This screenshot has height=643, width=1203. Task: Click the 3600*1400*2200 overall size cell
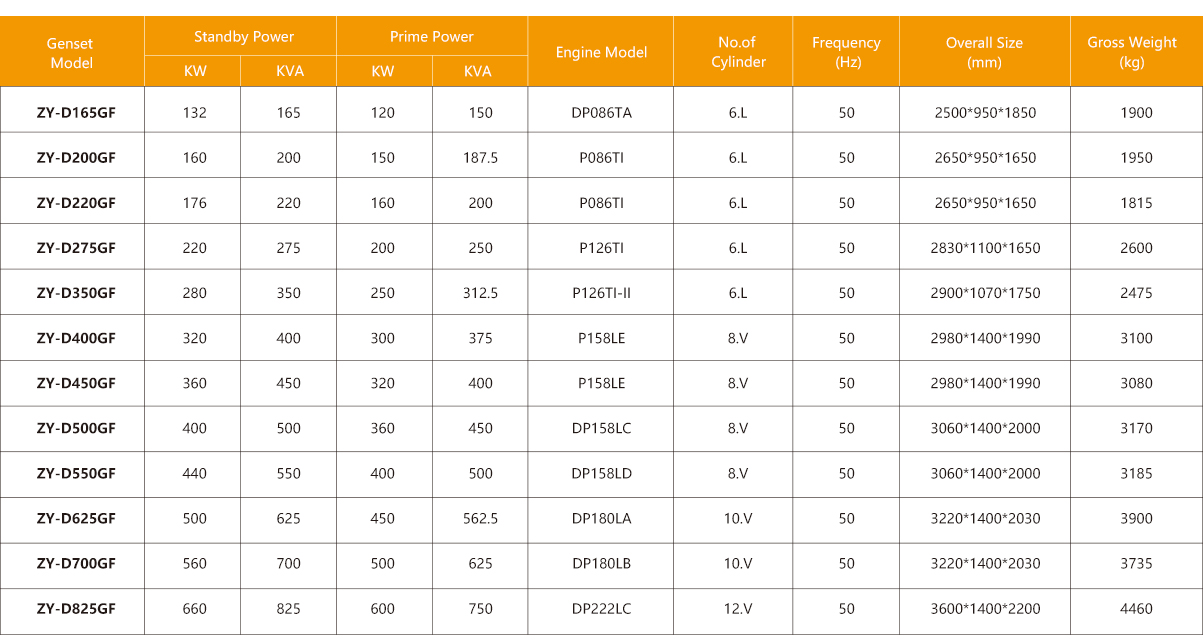click(986, 609)
